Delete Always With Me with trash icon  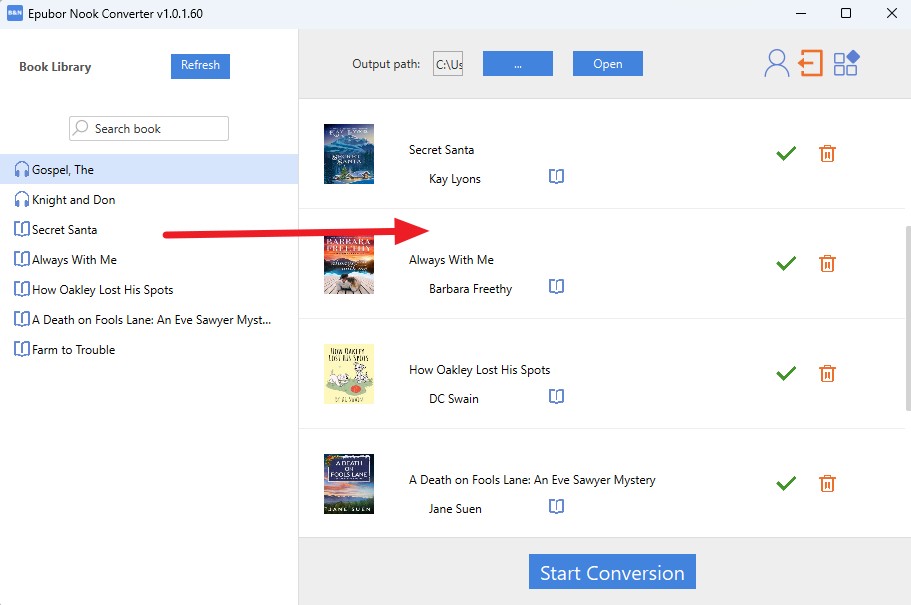[827, 263]
